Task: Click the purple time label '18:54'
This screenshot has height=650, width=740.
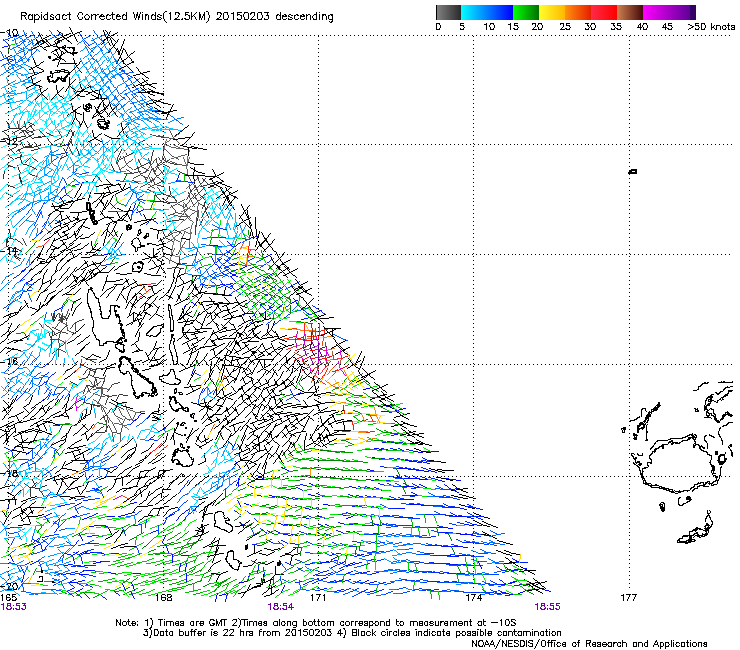Action: (x=280, y=607)
